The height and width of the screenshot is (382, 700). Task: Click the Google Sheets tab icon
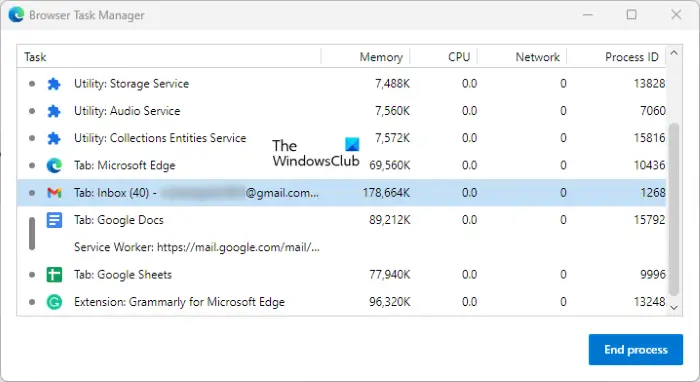coord(54,274)
